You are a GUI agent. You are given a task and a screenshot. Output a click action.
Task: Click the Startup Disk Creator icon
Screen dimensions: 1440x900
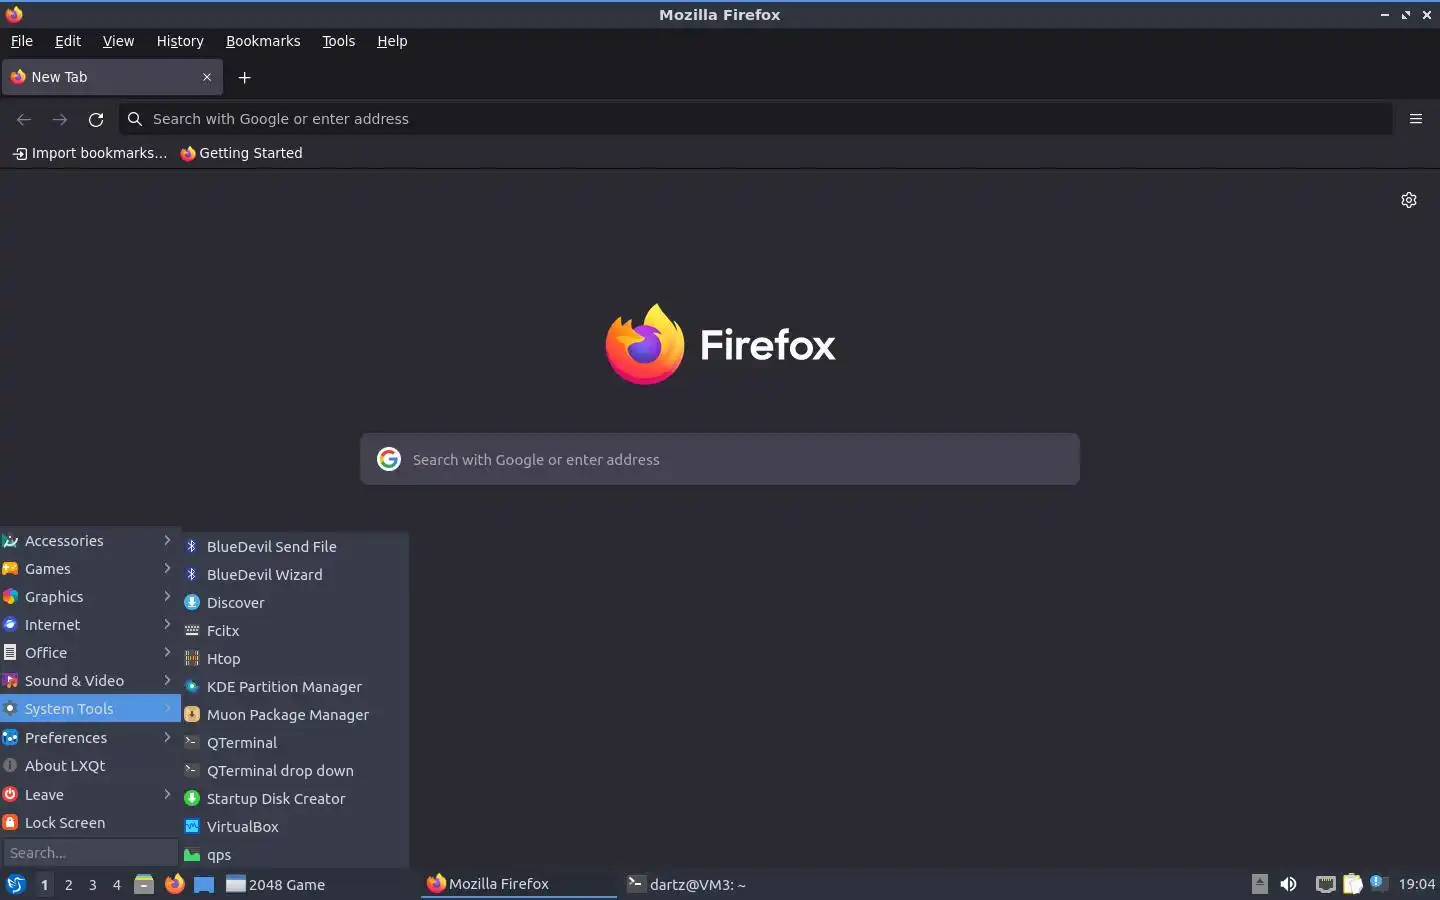pyautogui.click(x=192, y=798)
